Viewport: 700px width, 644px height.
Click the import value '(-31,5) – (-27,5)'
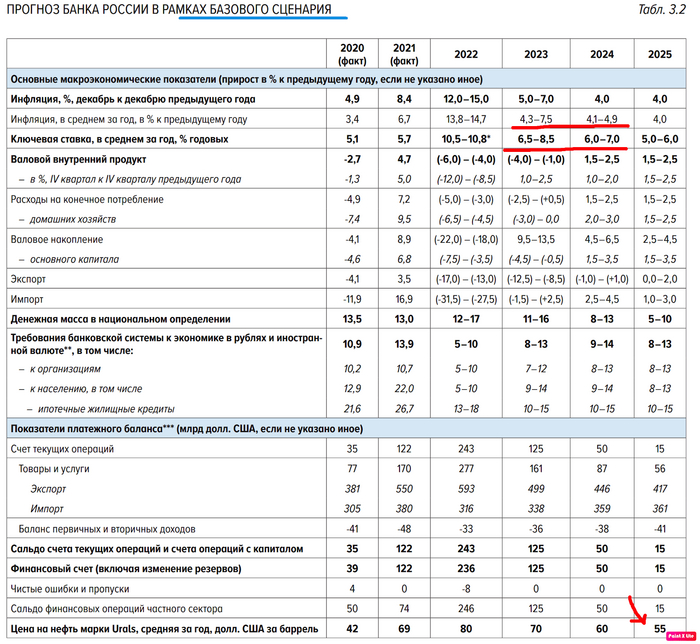click(x=466, y=299)
